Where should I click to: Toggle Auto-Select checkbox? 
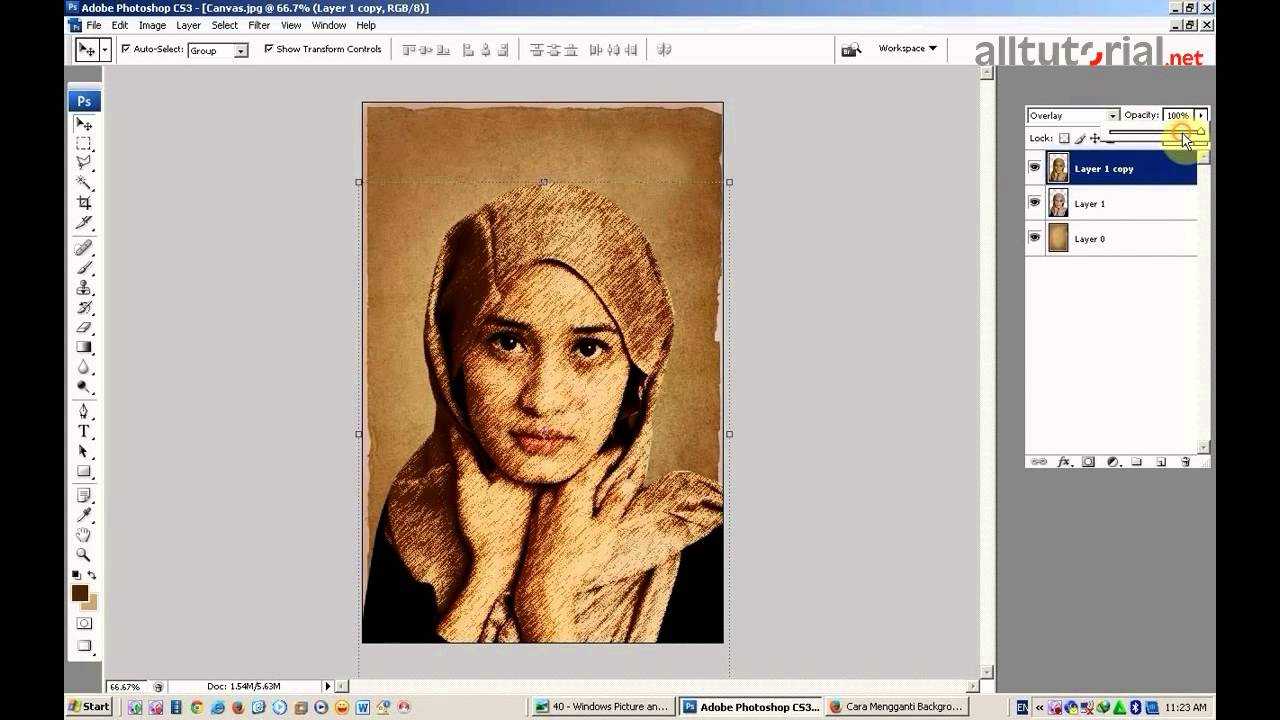tap(126, 48)
